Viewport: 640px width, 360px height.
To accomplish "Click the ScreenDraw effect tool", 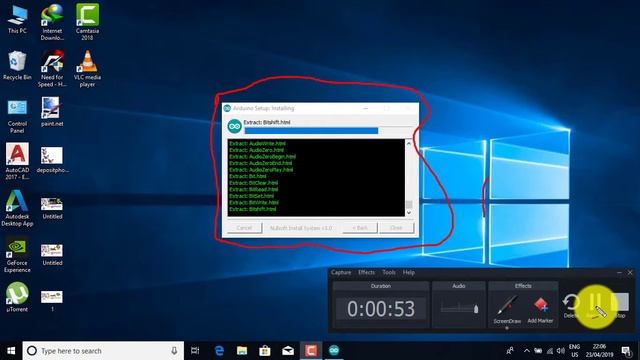I will [507, 310].
